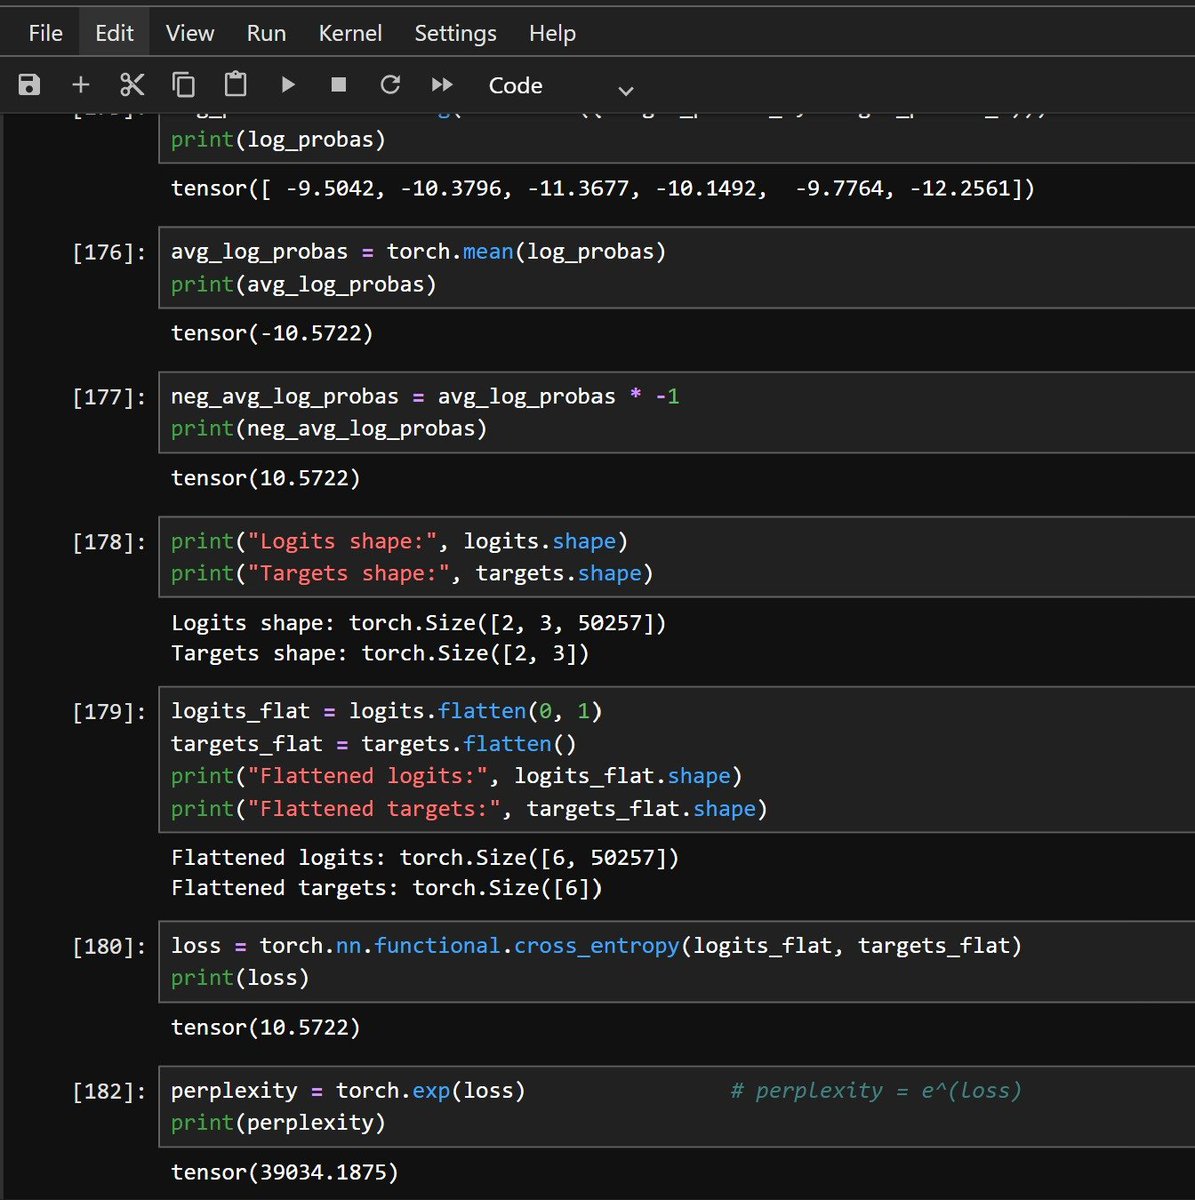The width and height of the screenshot is (1195, 1200).
Task: Open the File menu
Action: (x=46, y=33)
